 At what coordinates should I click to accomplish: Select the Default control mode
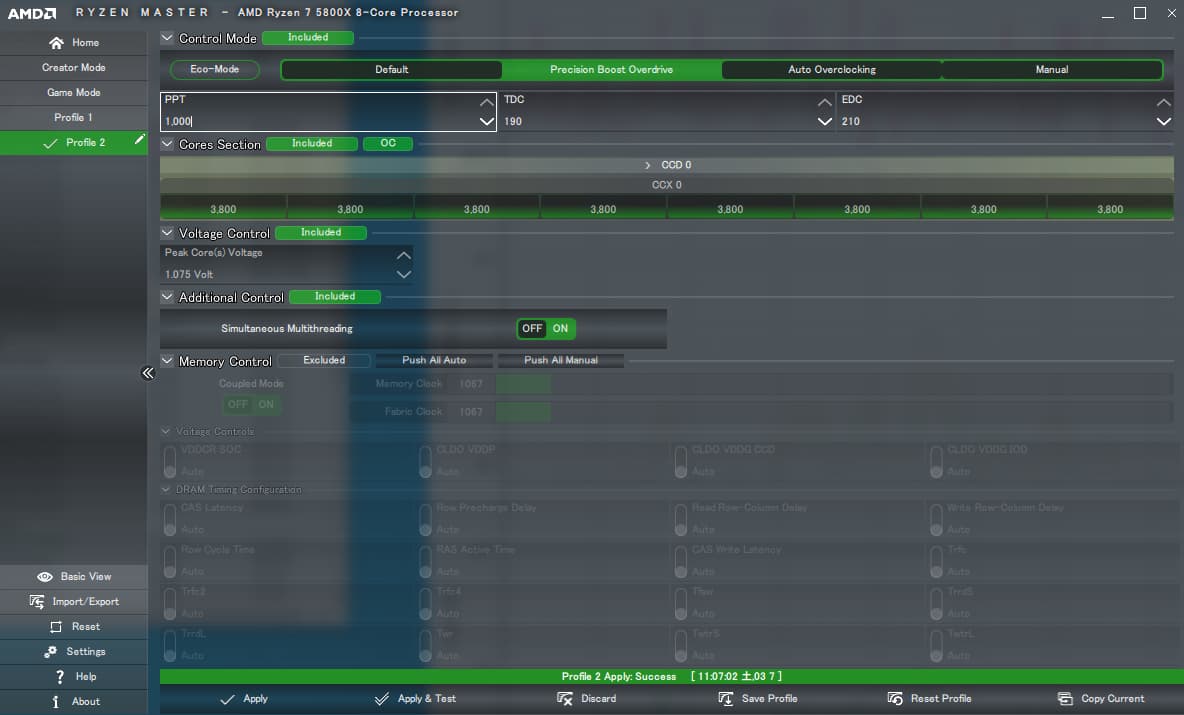391,69
